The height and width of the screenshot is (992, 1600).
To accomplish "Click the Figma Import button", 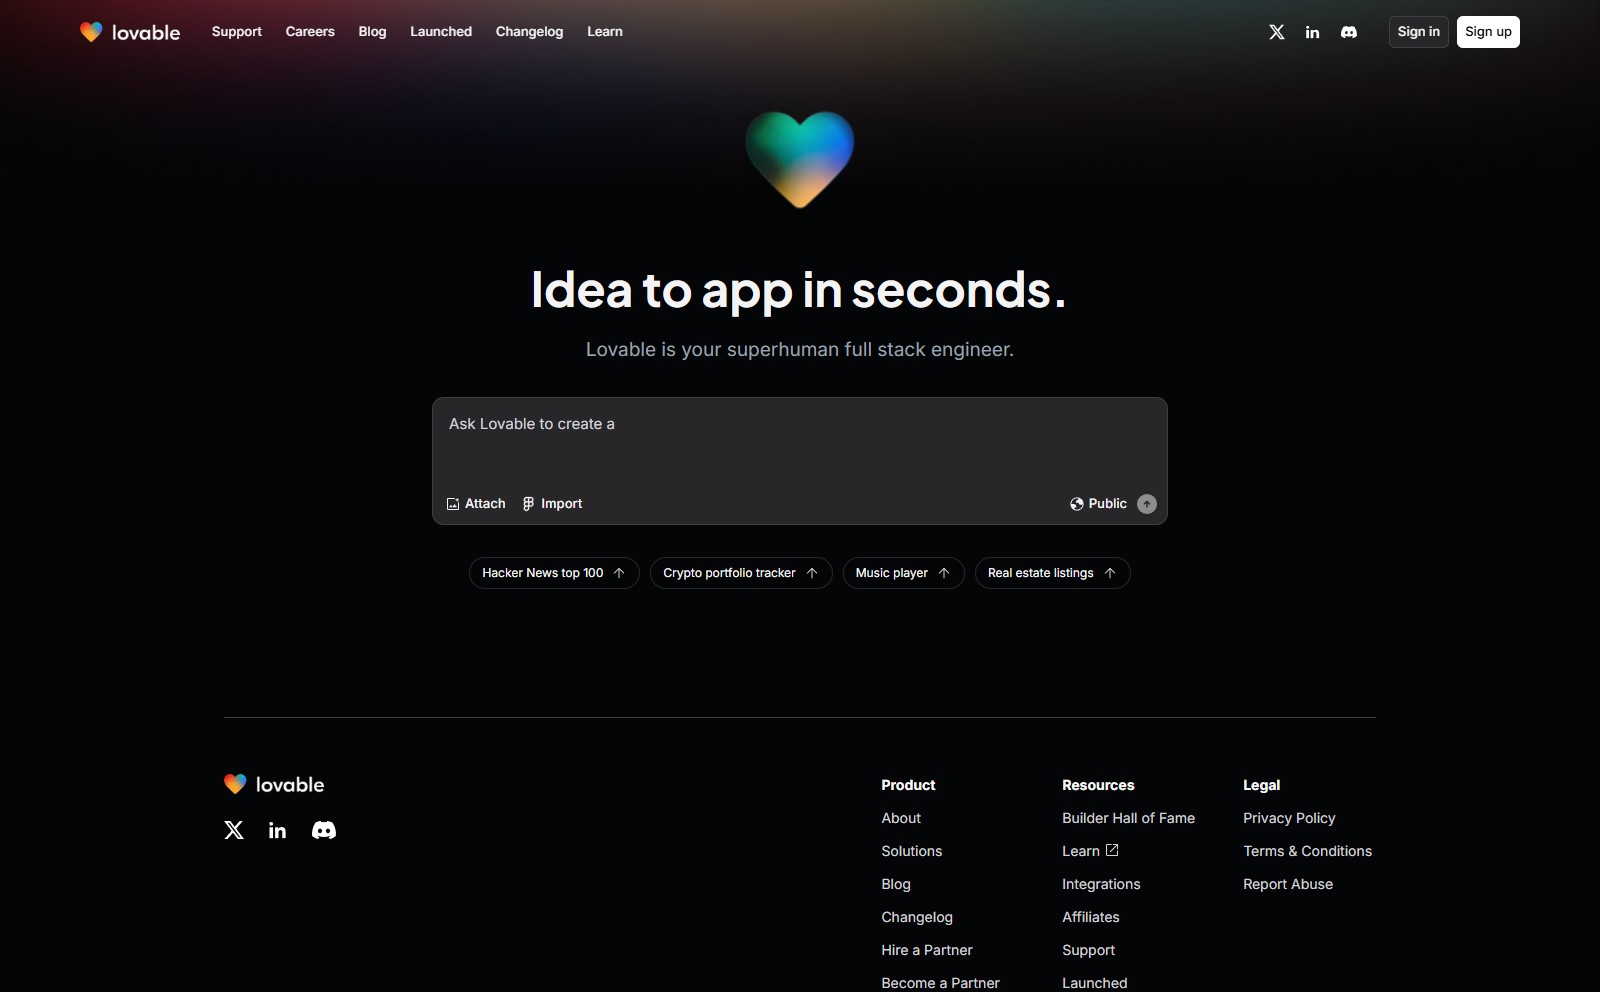I will click(552, 504).
